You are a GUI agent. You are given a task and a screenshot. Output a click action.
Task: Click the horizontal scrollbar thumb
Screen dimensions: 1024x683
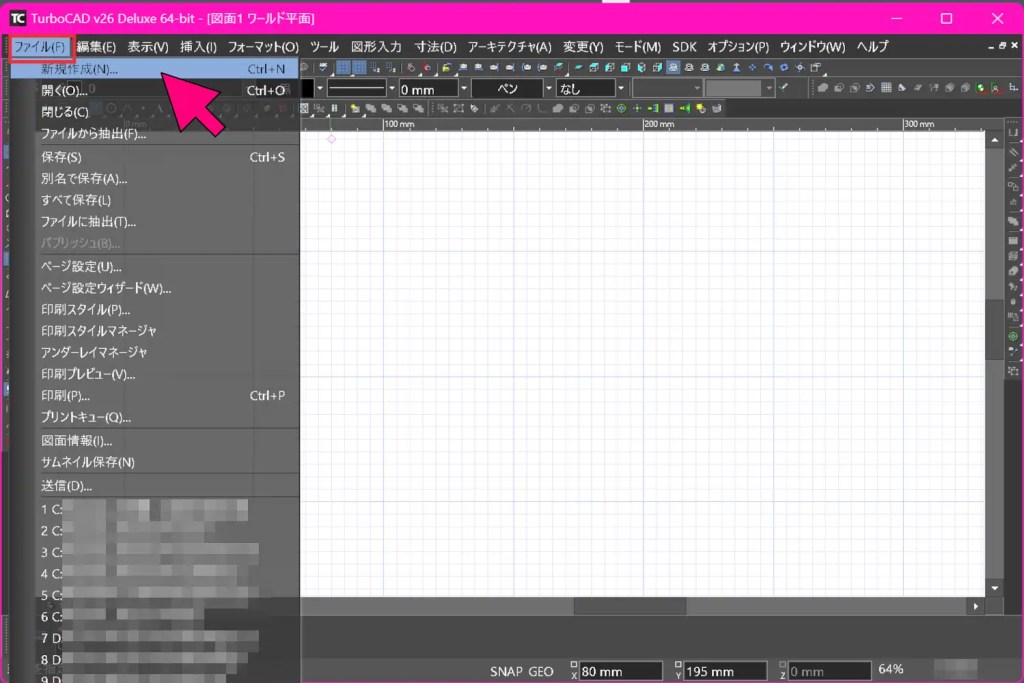coord(630,607)
